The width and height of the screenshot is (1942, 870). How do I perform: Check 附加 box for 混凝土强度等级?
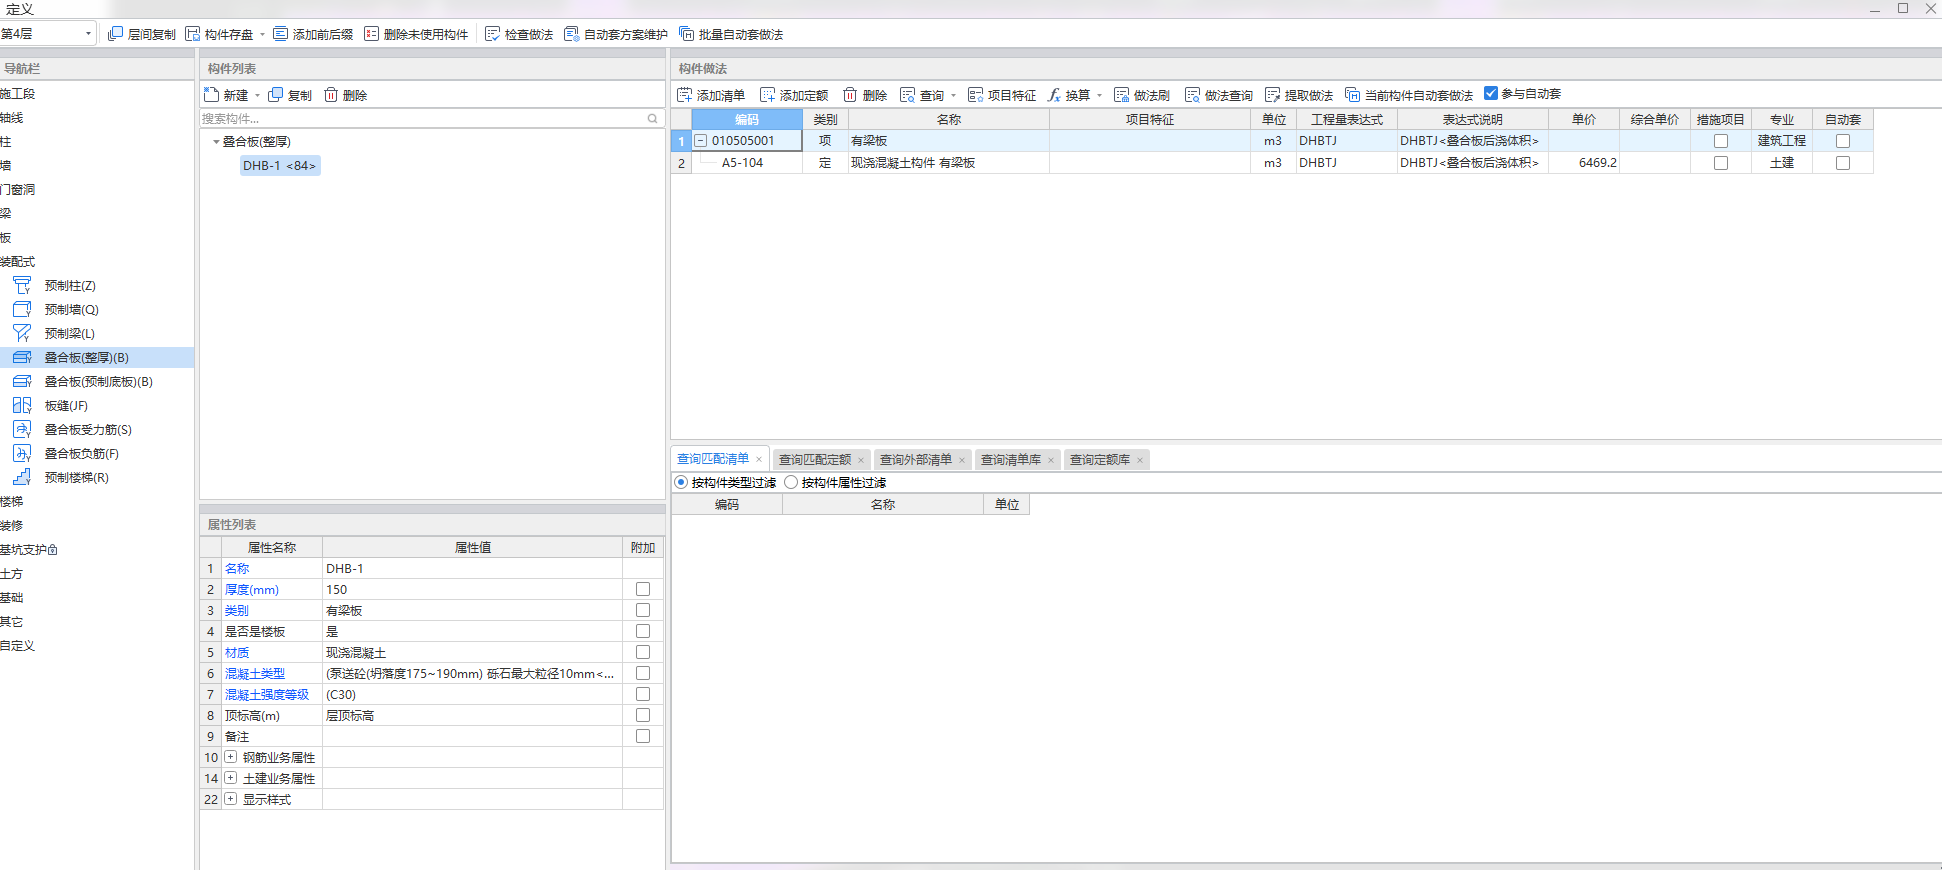pos(643,695)
